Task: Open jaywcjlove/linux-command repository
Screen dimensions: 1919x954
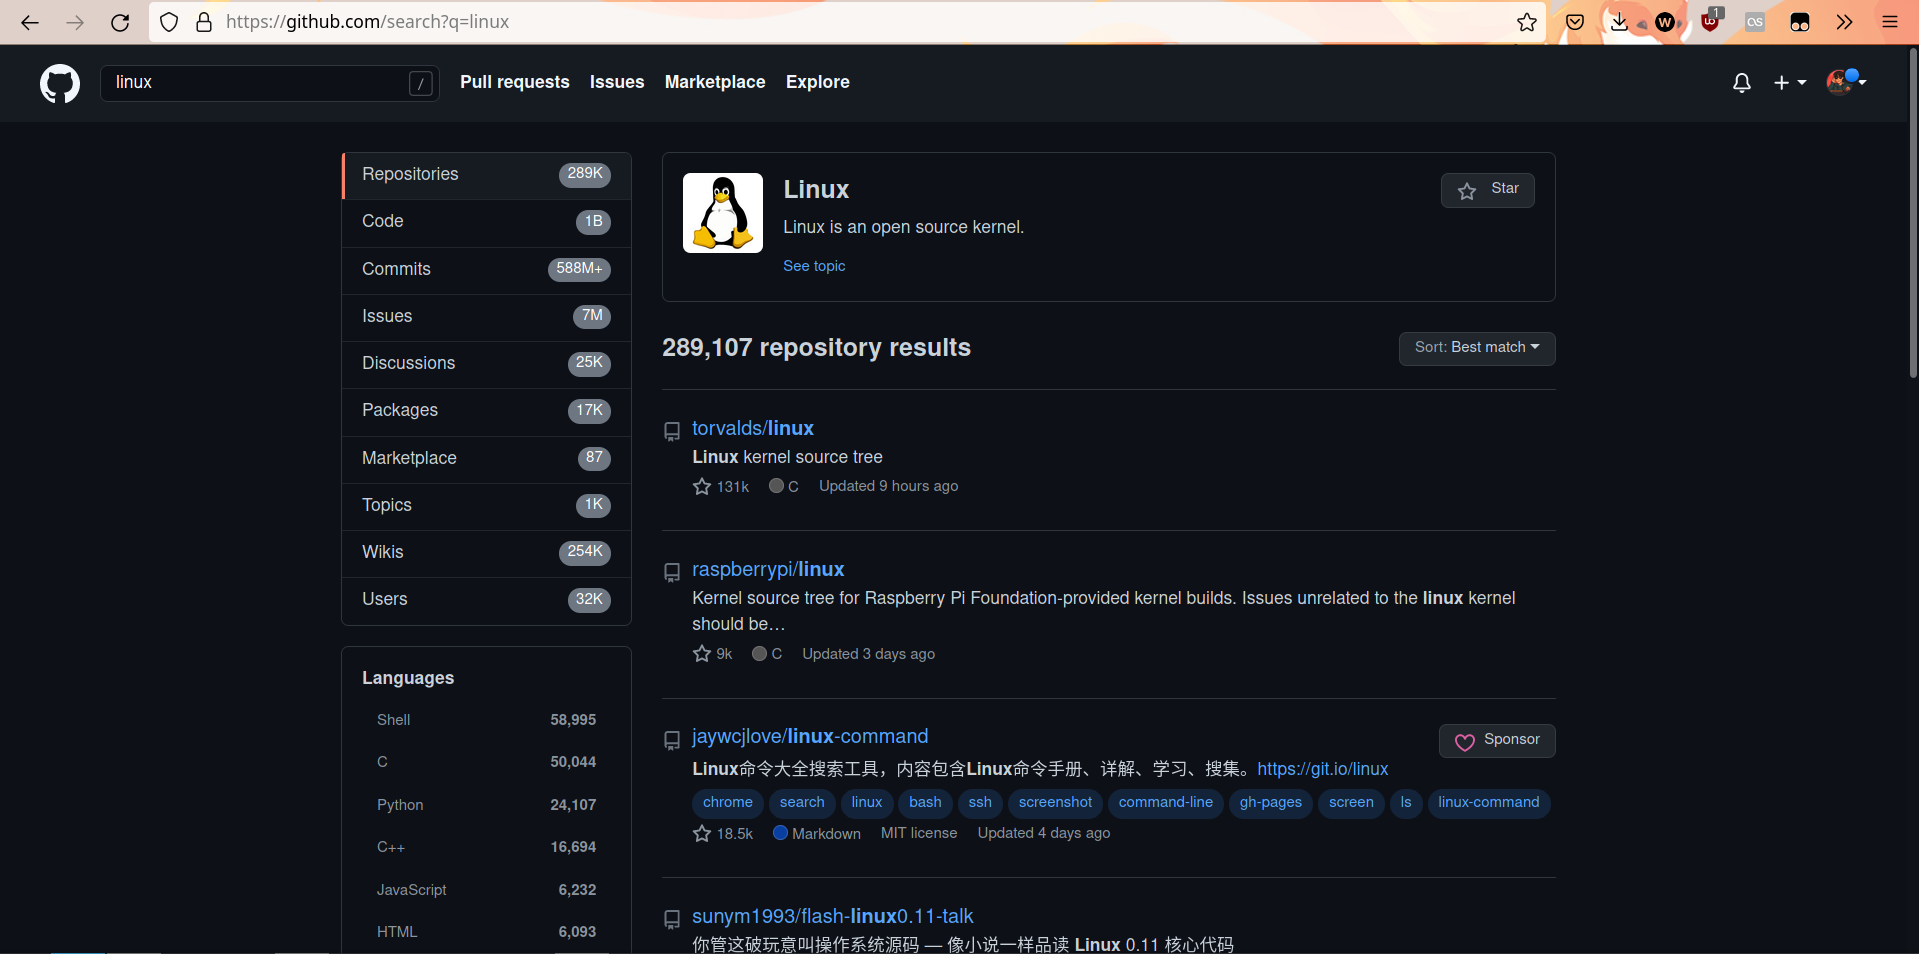Action: click(810, 737)
